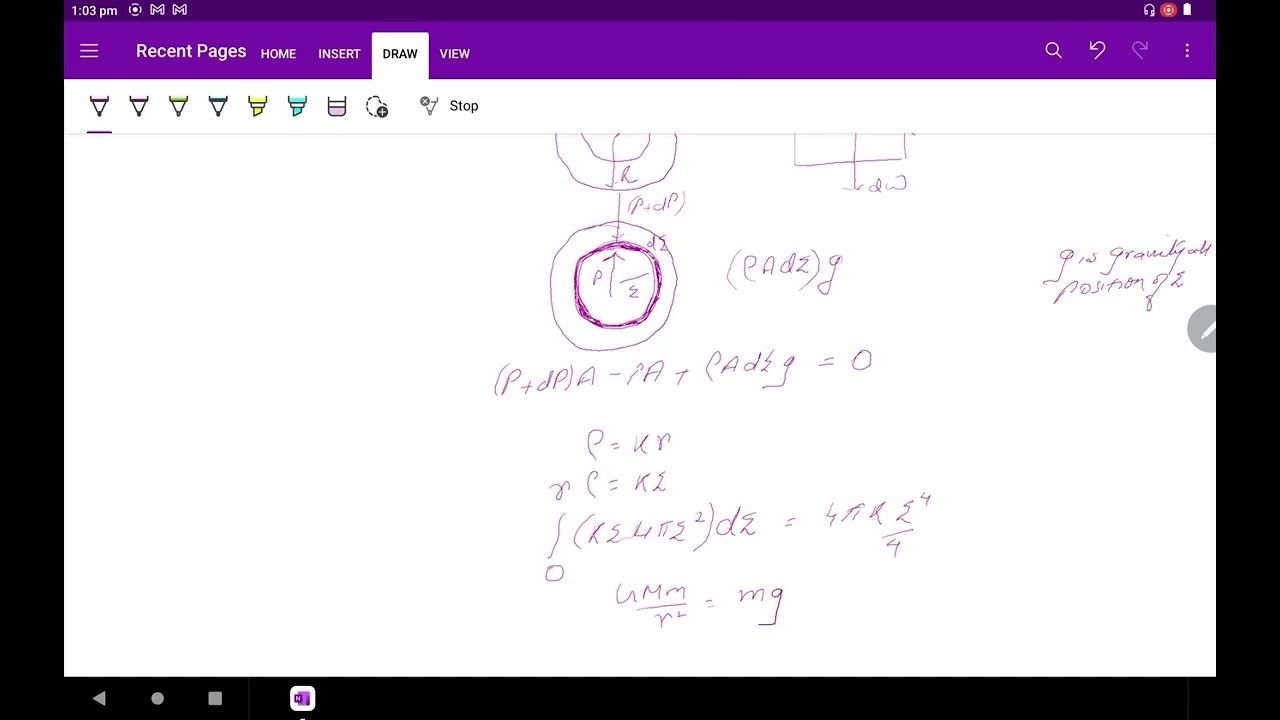
Task: Select the lasso select tool
Action: (377, 107)
